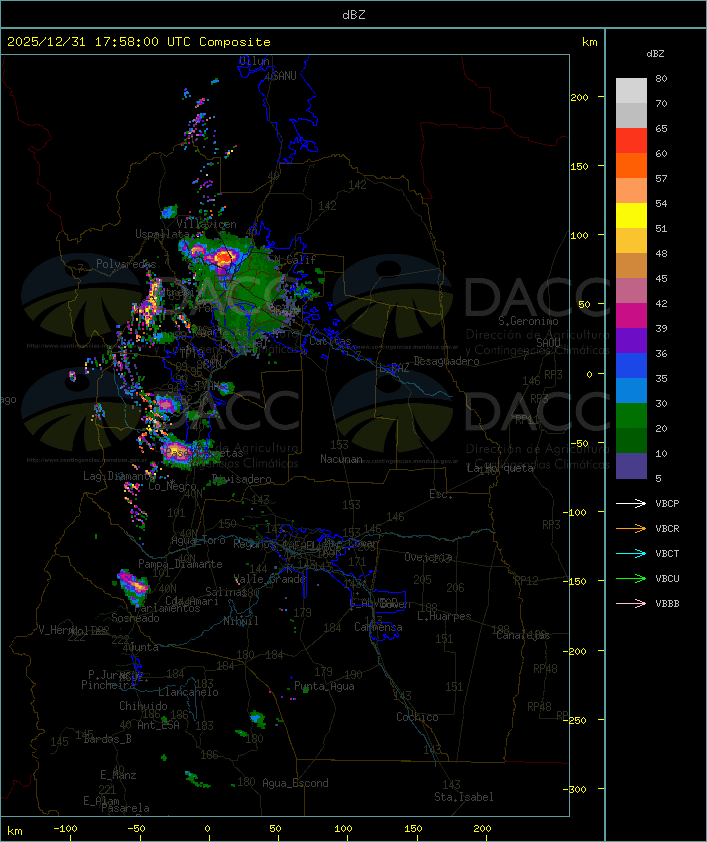707x842 pixels.
Task: Click the 'Chihuido' map label
Action: [143, 706]
